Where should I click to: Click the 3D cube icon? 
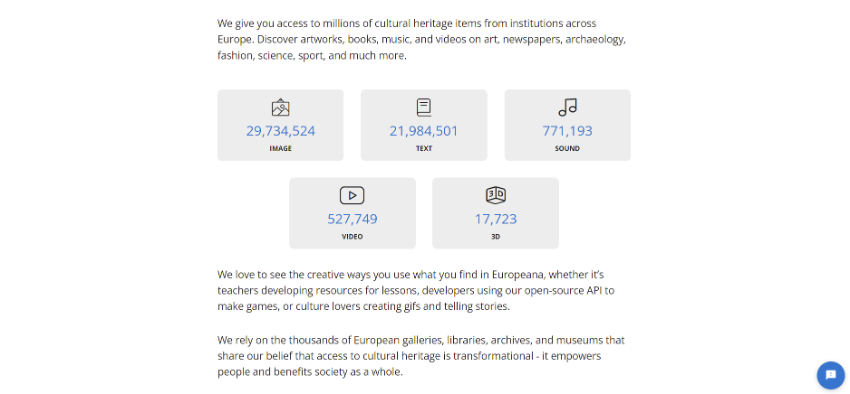click(x=495, y=195)
